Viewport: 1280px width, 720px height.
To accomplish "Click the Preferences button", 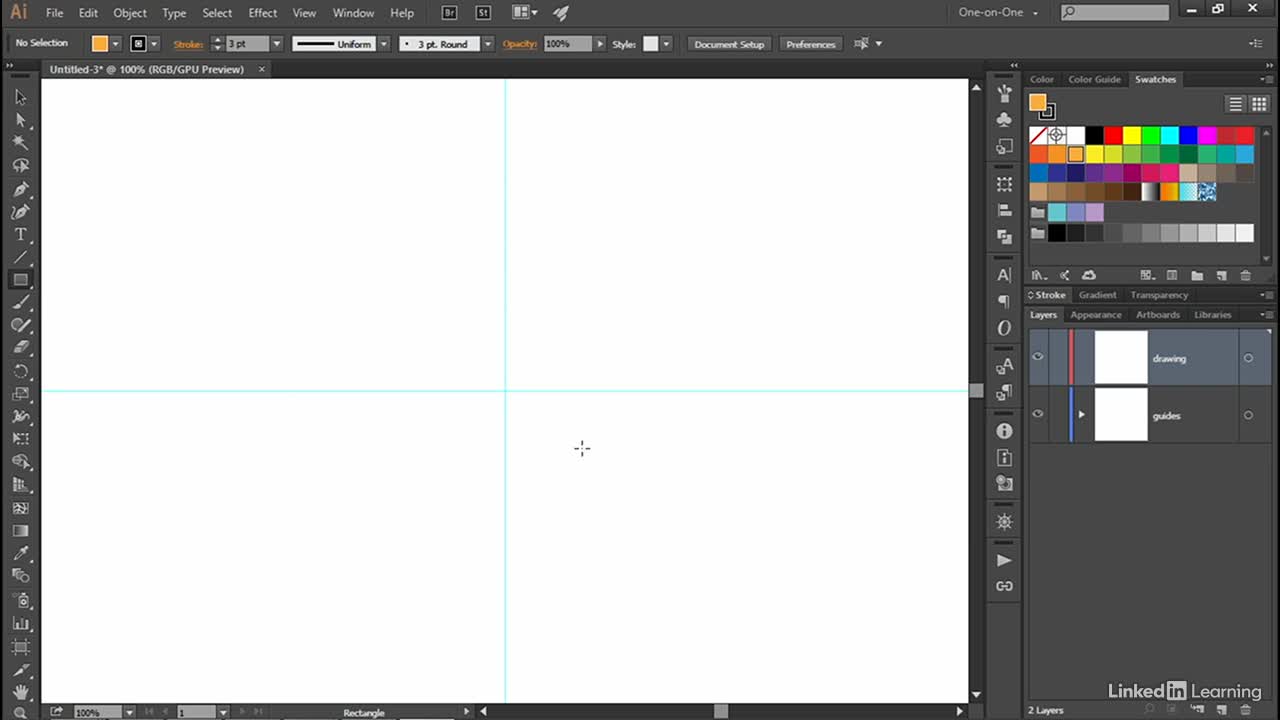I will (810, 44).
